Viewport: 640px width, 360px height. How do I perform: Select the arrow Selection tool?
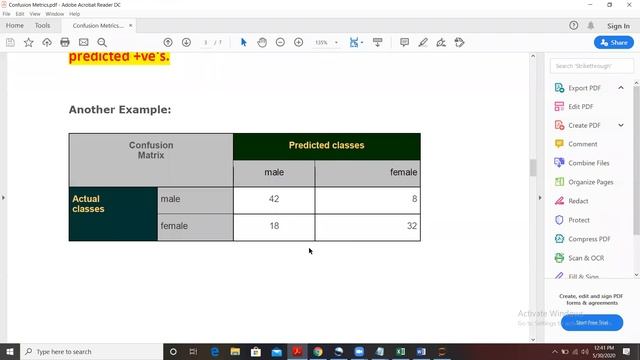pyautogui.click(x=244, y=42)
